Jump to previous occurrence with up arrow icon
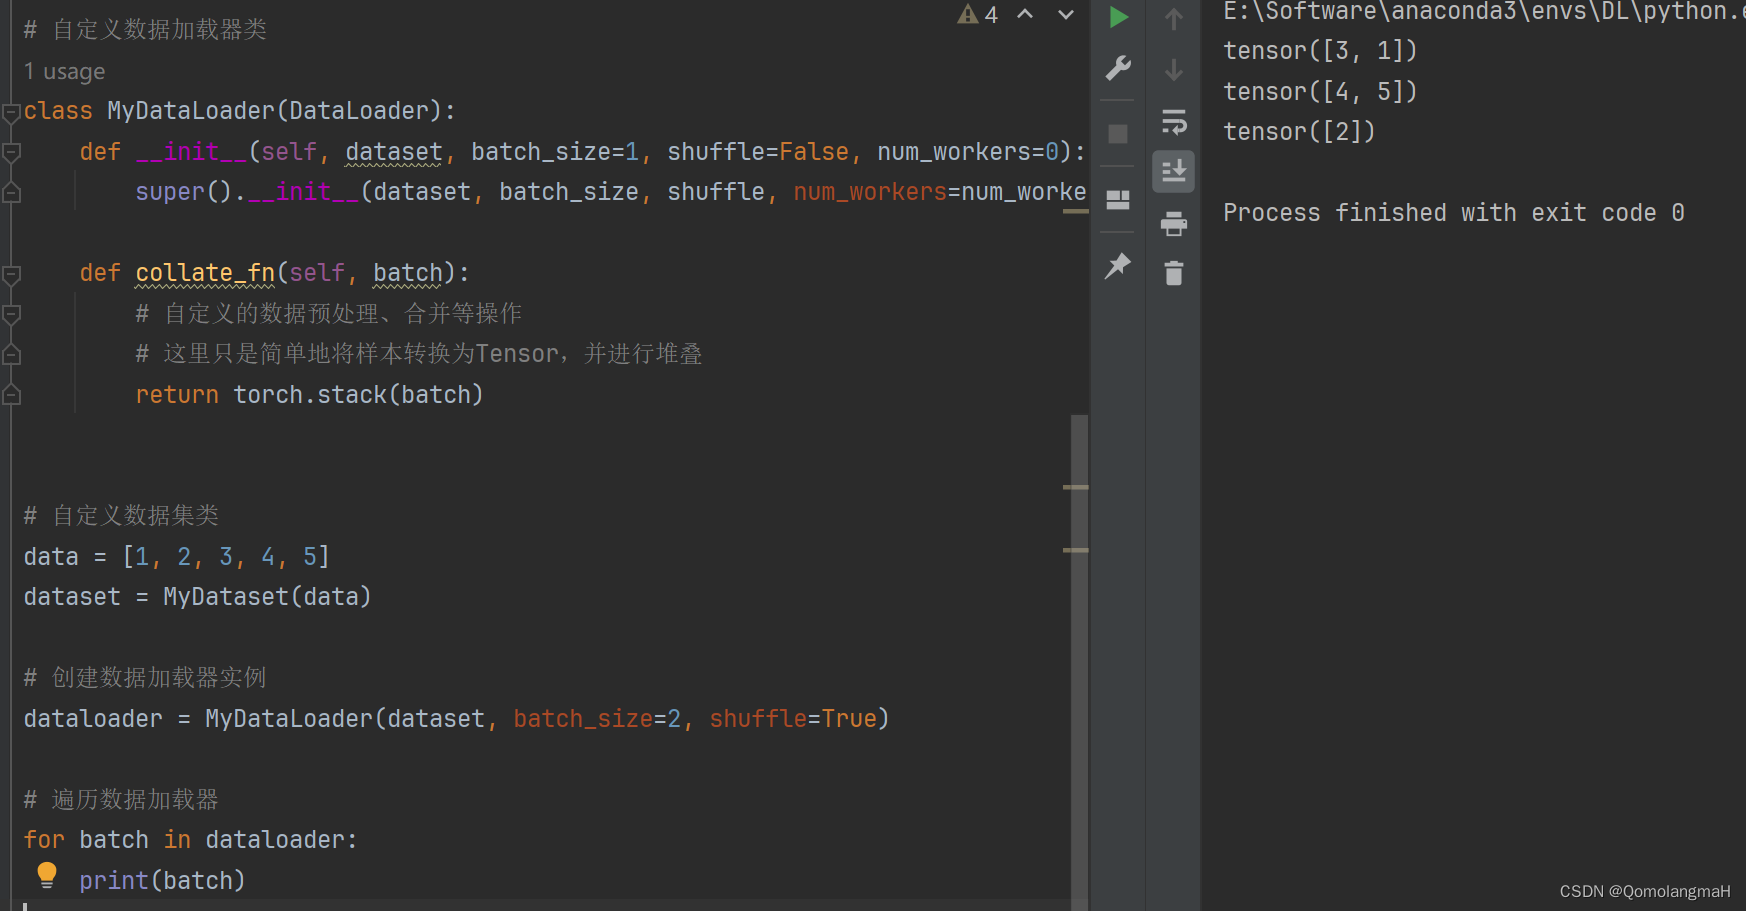Screen dimensions: 1746x911 click(x=1173, y=16)
